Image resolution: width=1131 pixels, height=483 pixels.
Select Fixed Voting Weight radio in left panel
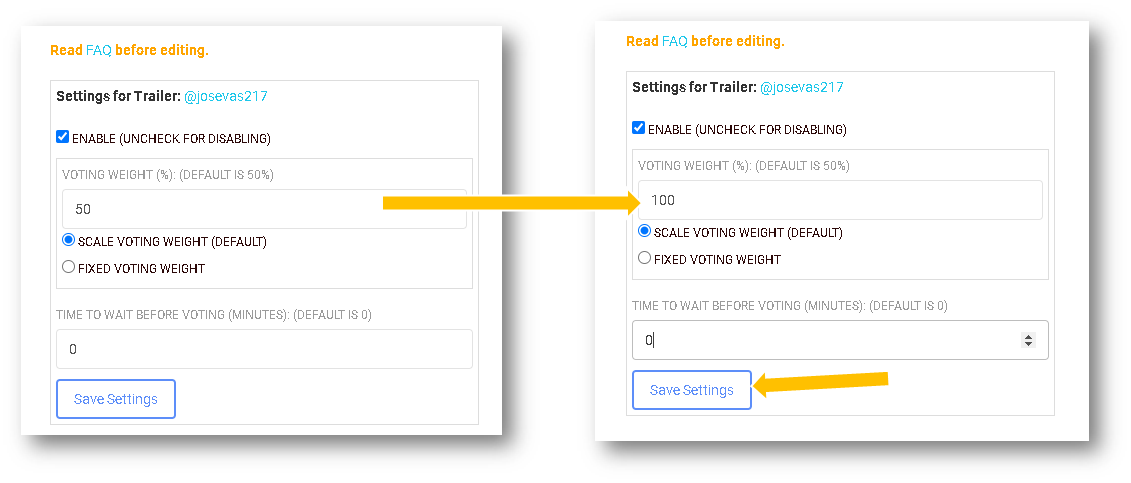(x=68, y=267)
